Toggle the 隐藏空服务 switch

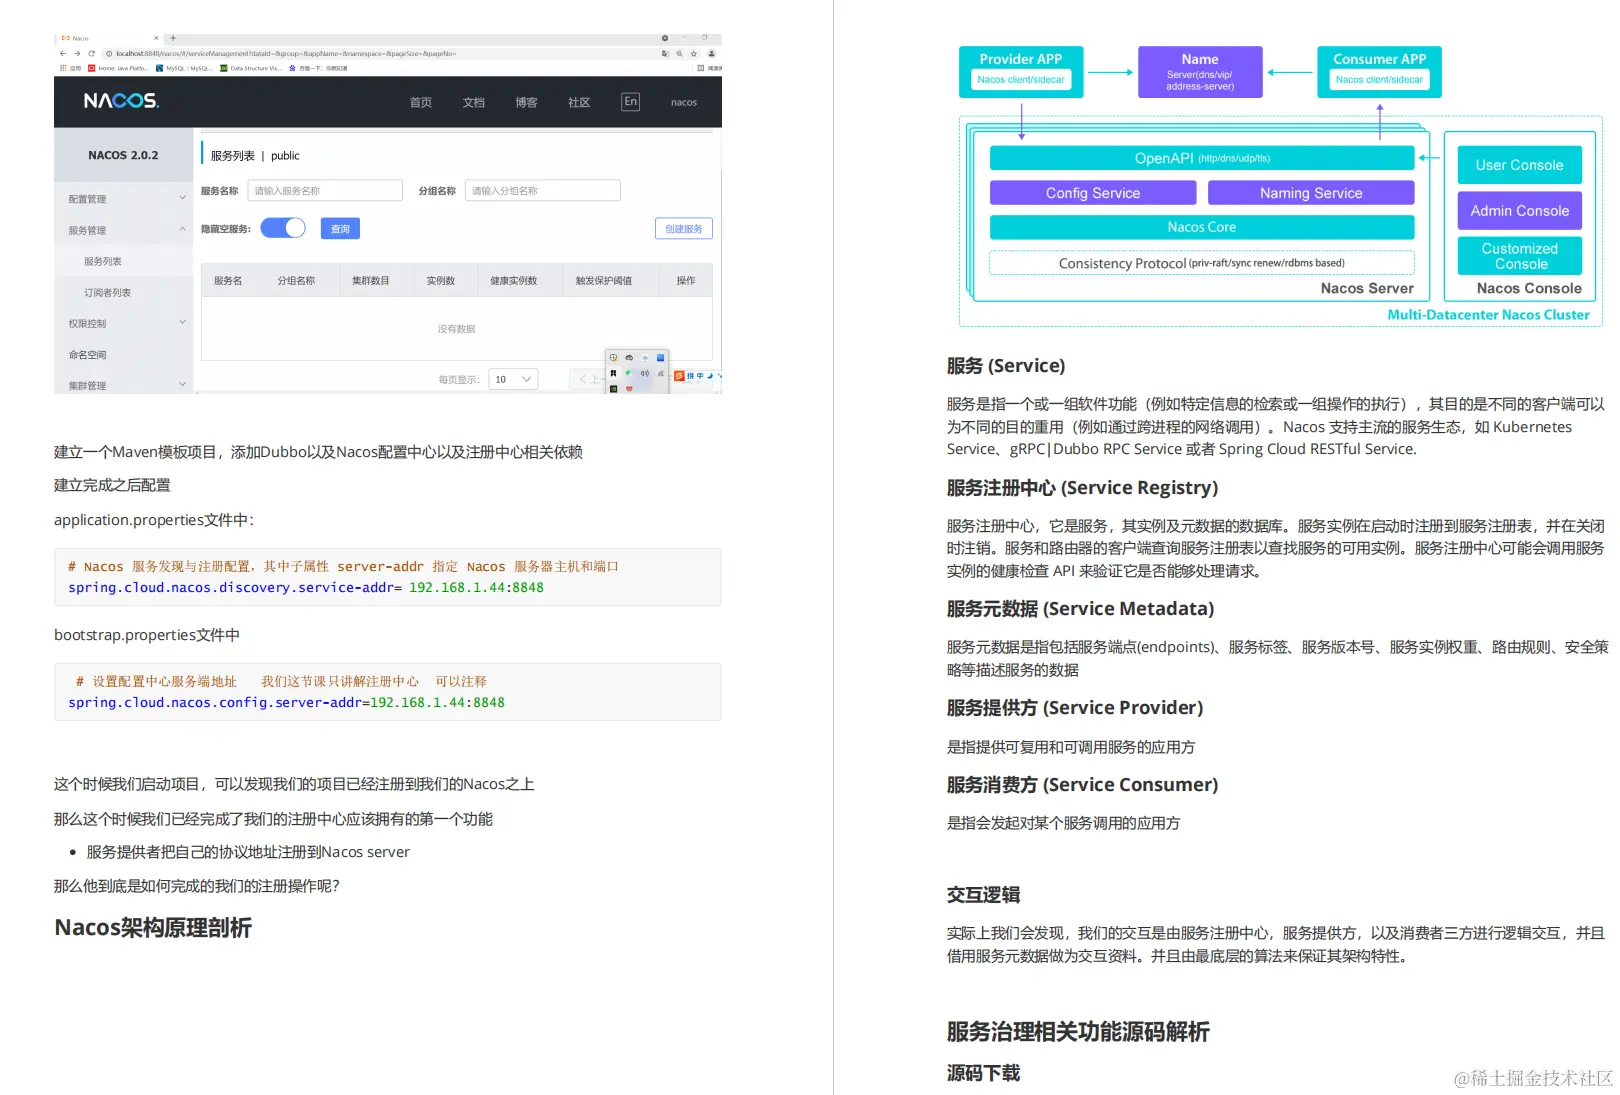coord(283,228)
